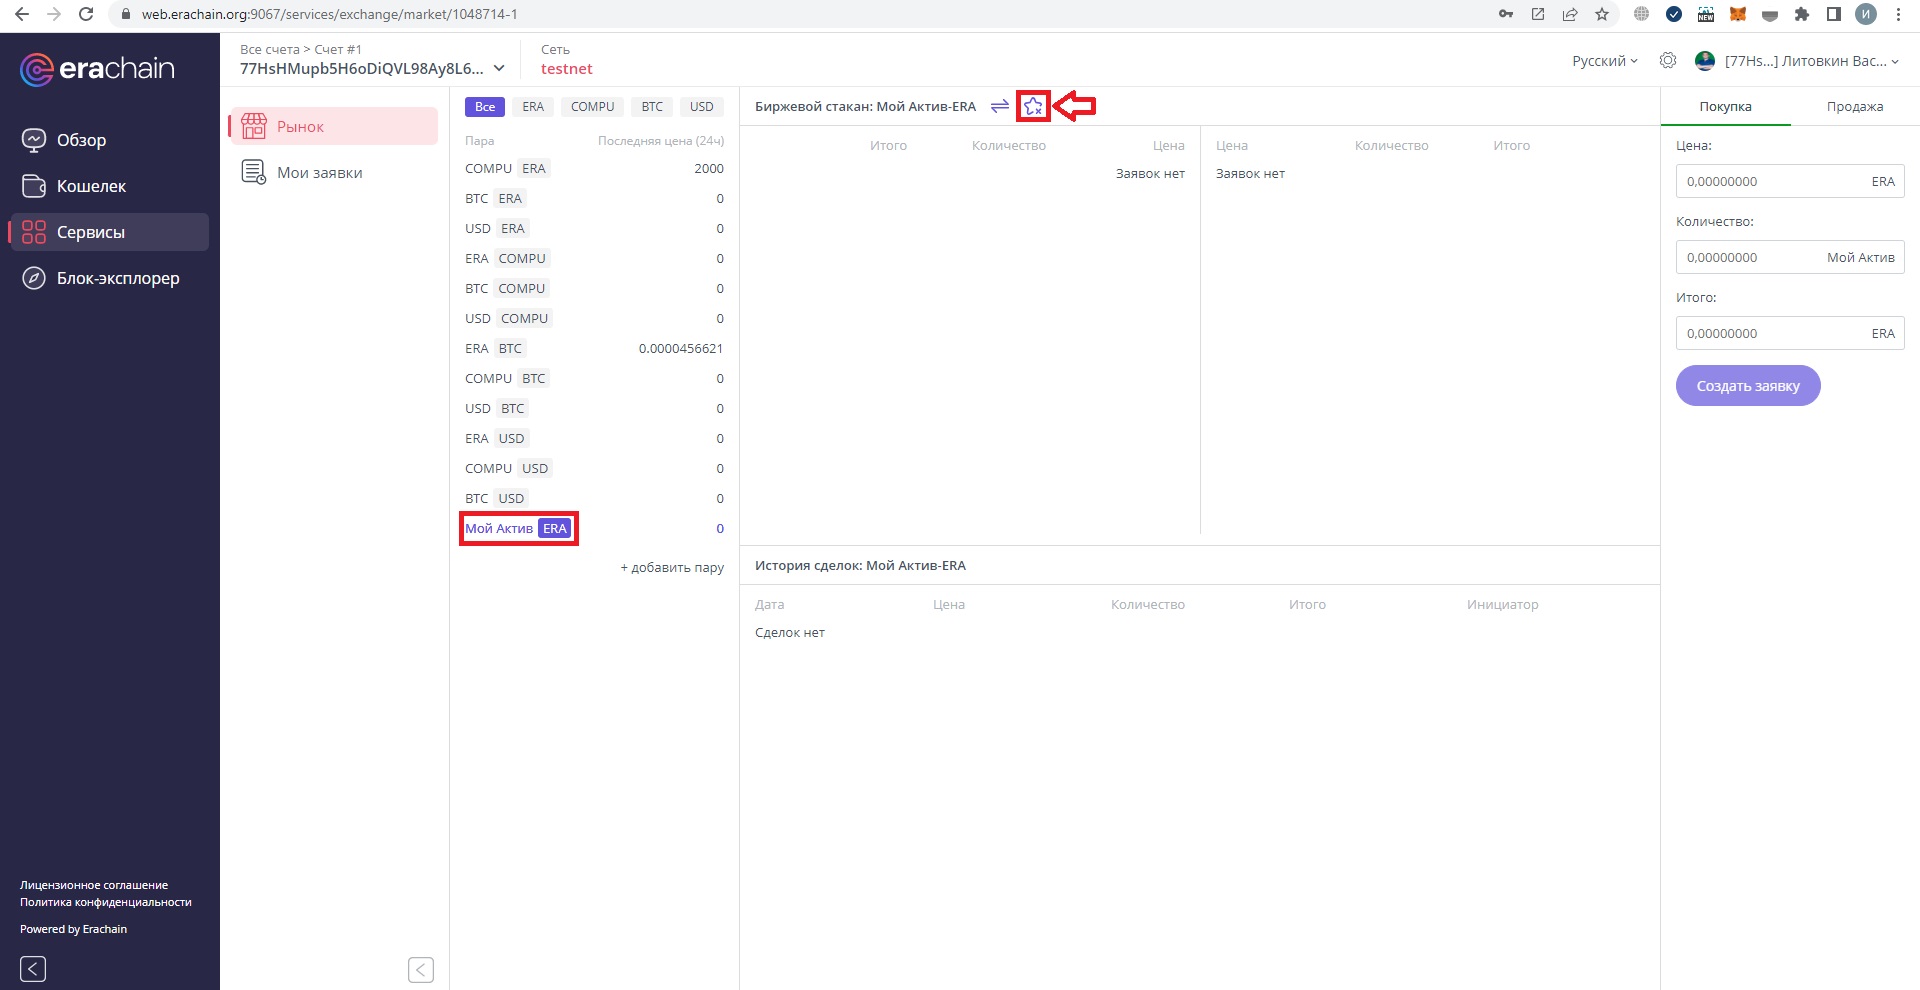Switch to the Продажа tab
Image resolution: width=1920 pixels, height=990 pixels.
point(1854,107)
